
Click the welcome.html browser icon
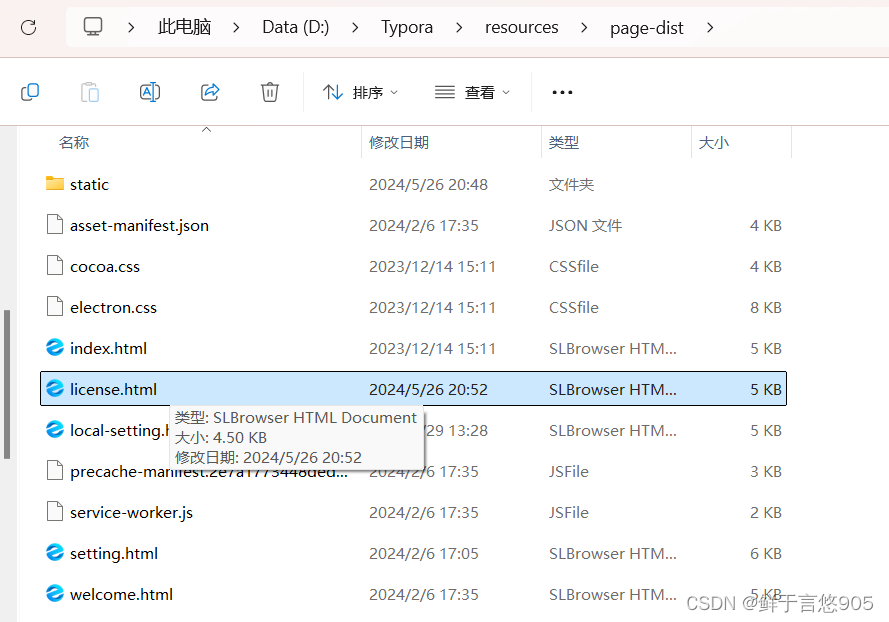[x=54, y=593]
